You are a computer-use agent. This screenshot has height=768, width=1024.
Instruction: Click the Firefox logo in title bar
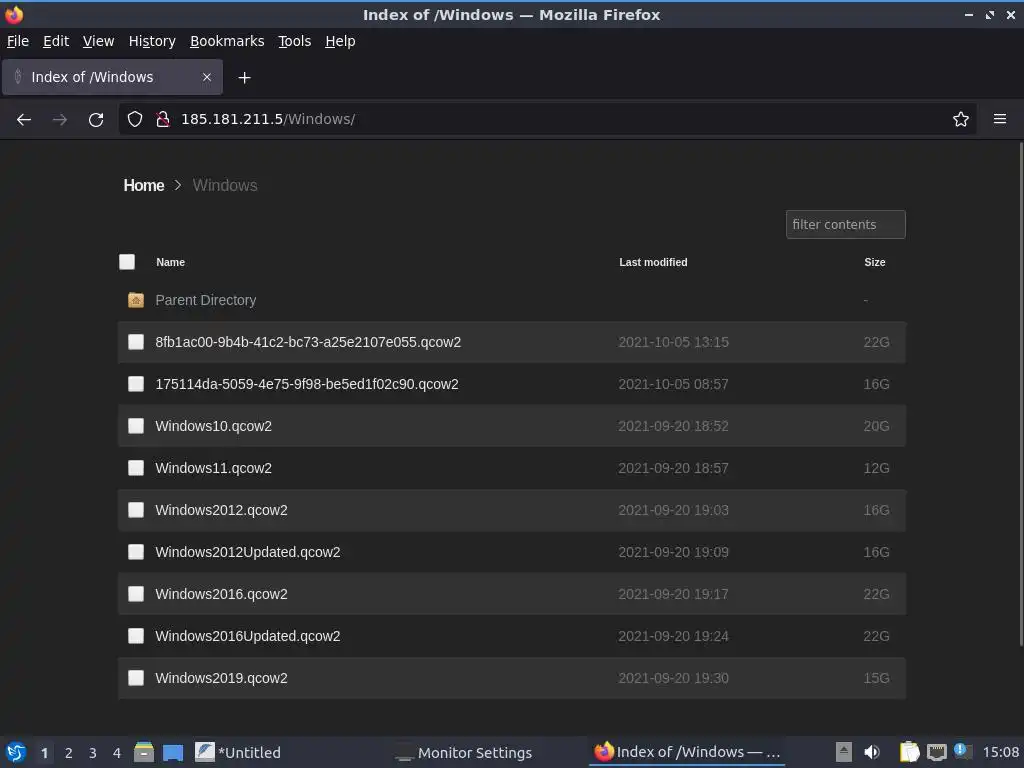(14, 14)
